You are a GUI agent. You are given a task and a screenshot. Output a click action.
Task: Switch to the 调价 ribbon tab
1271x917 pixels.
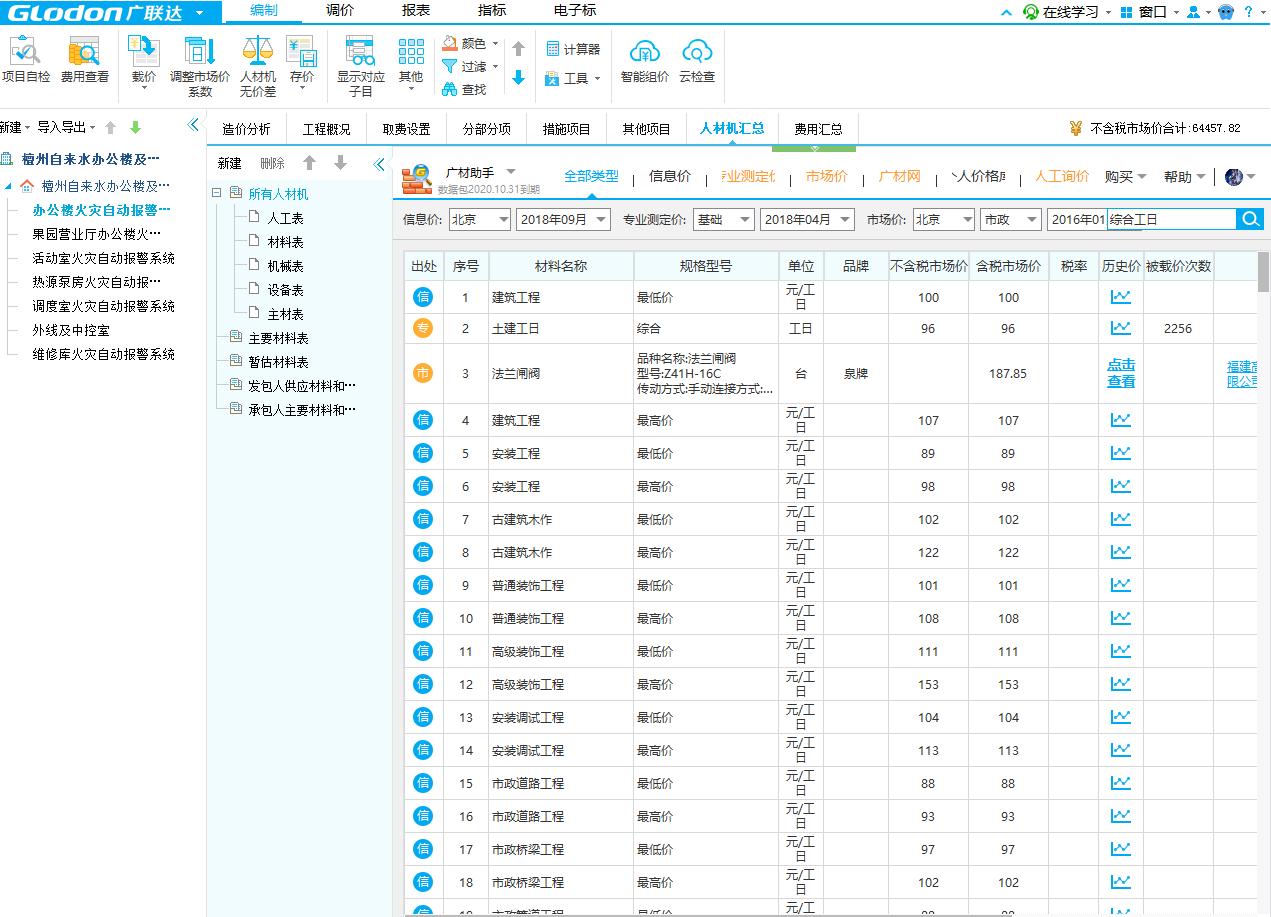pos(340,10)
